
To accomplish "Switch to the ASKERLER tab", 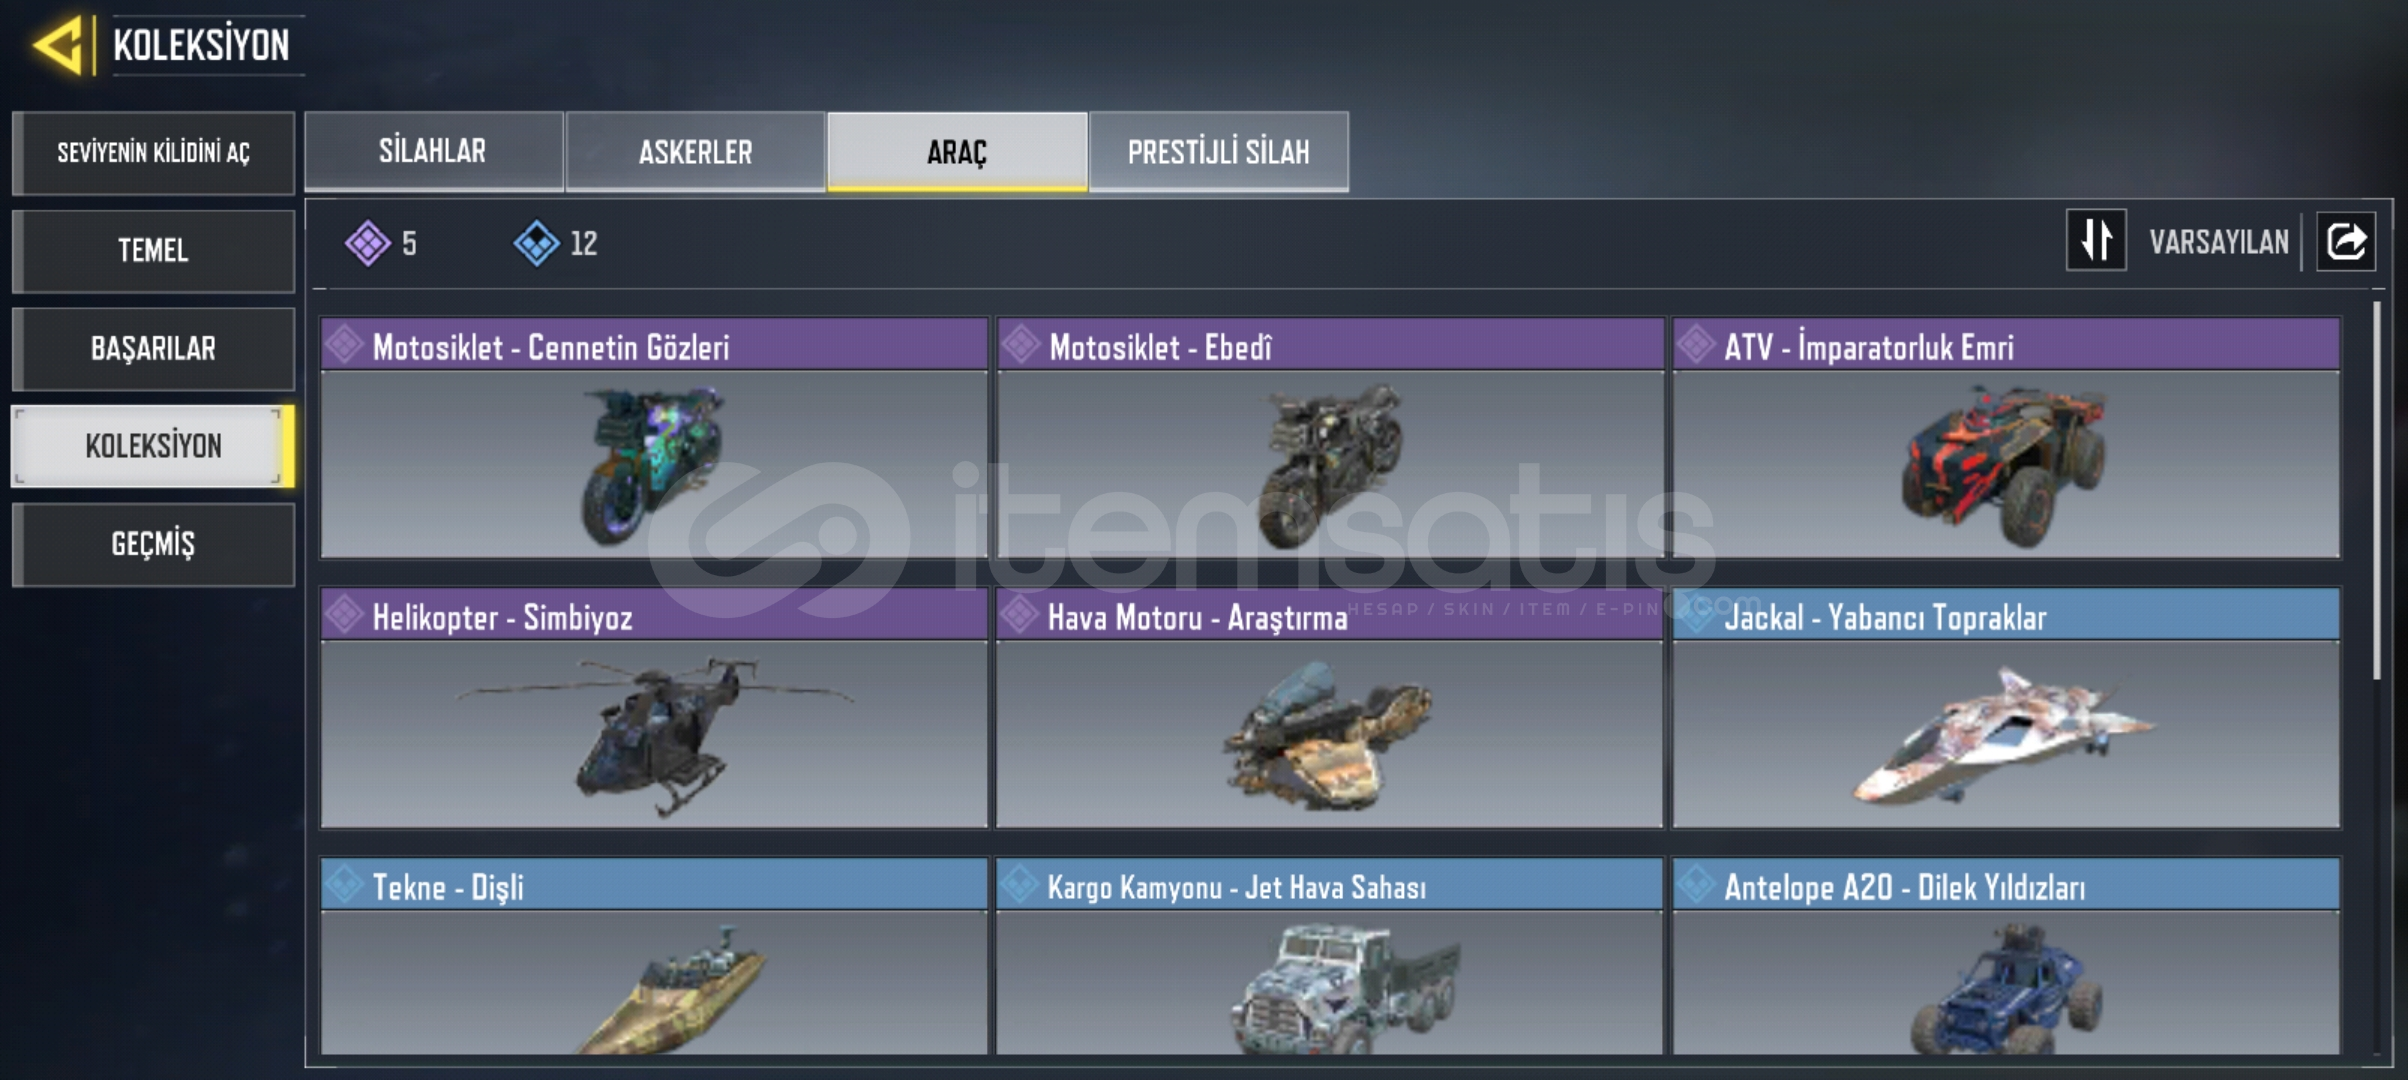I will coord(695,151).
